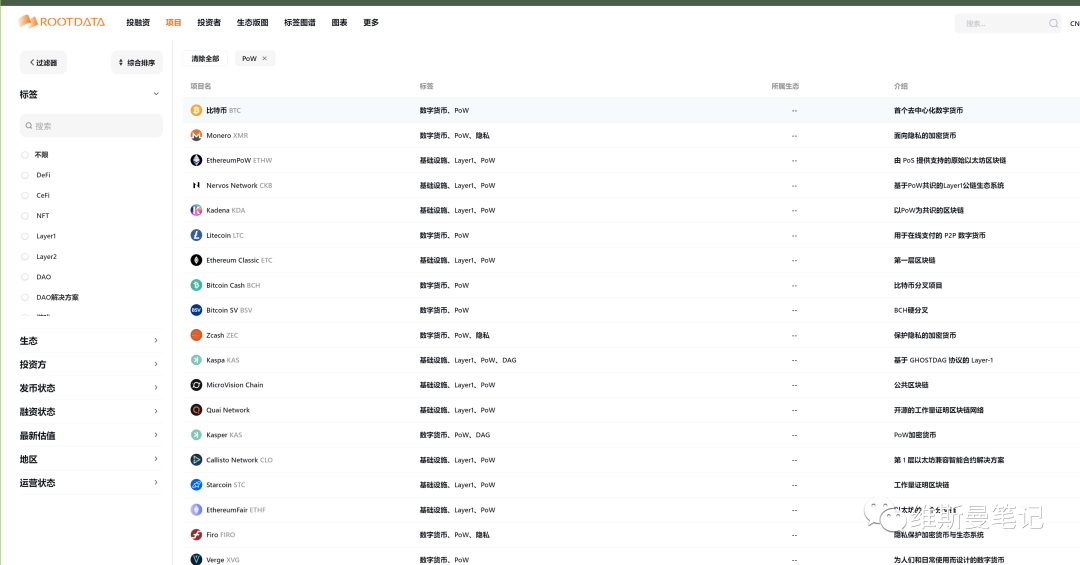Click the 过滤器 collapse button
The height and width of the screenshot is (565, 1080).
tap(43, 63)
